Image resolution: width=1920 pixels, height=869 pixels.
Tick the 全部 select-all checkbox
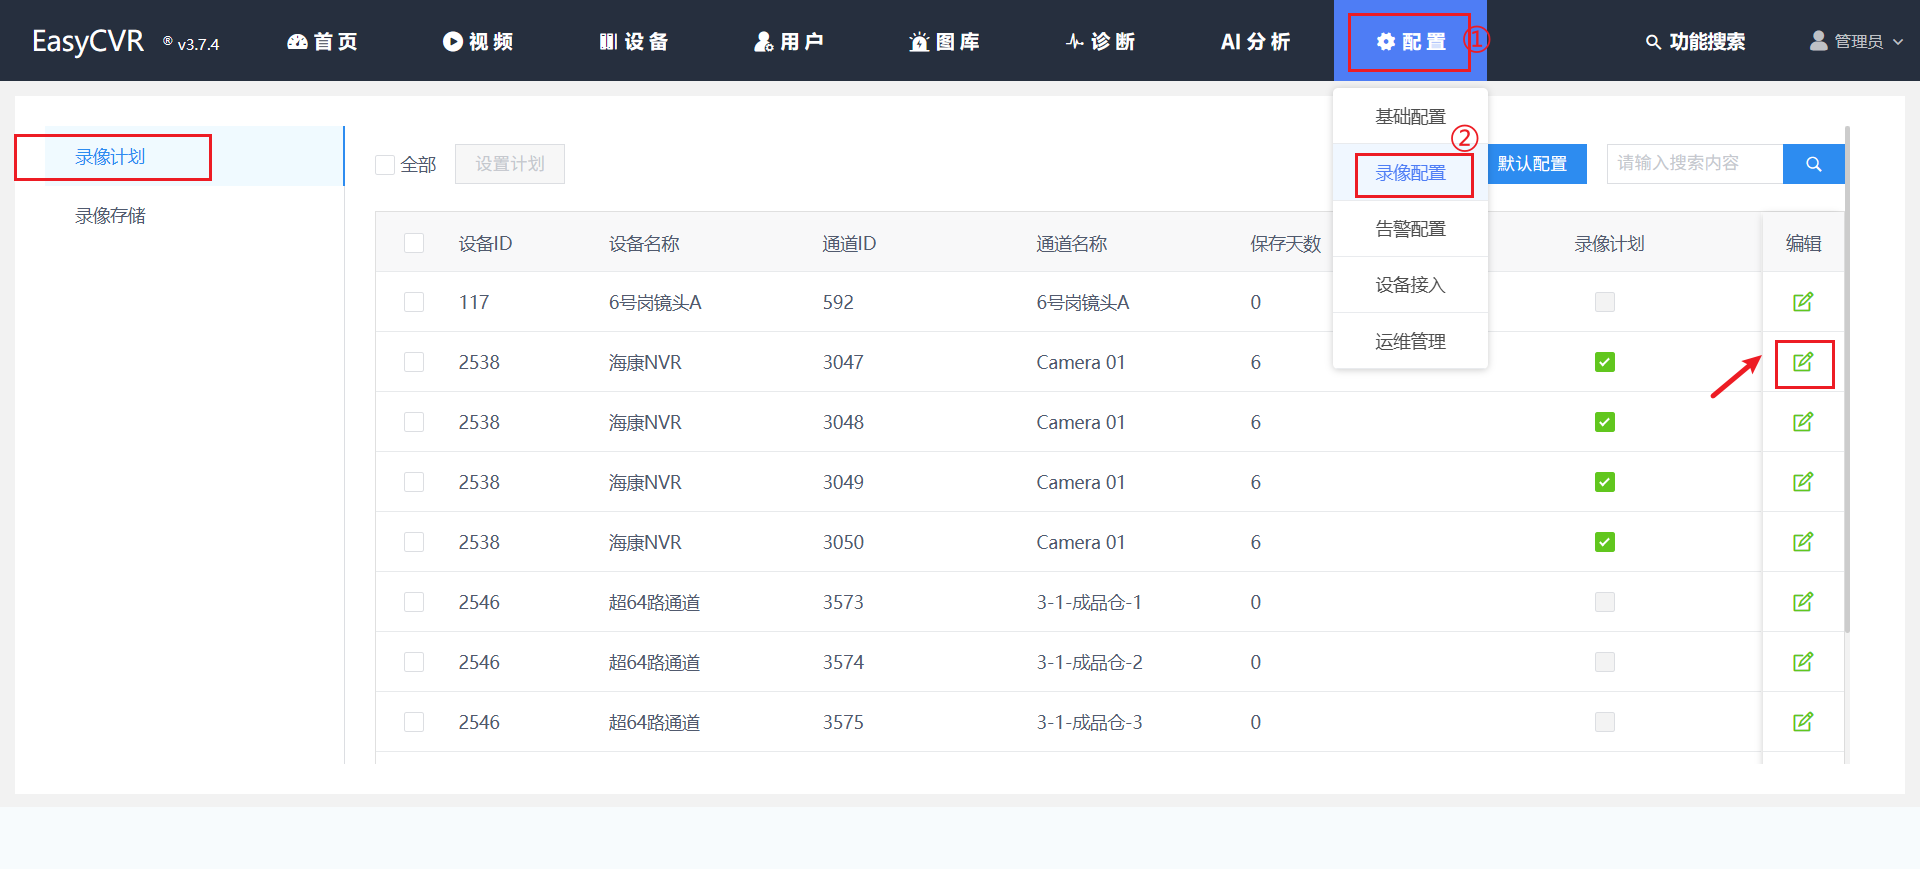tap(385, 165)
